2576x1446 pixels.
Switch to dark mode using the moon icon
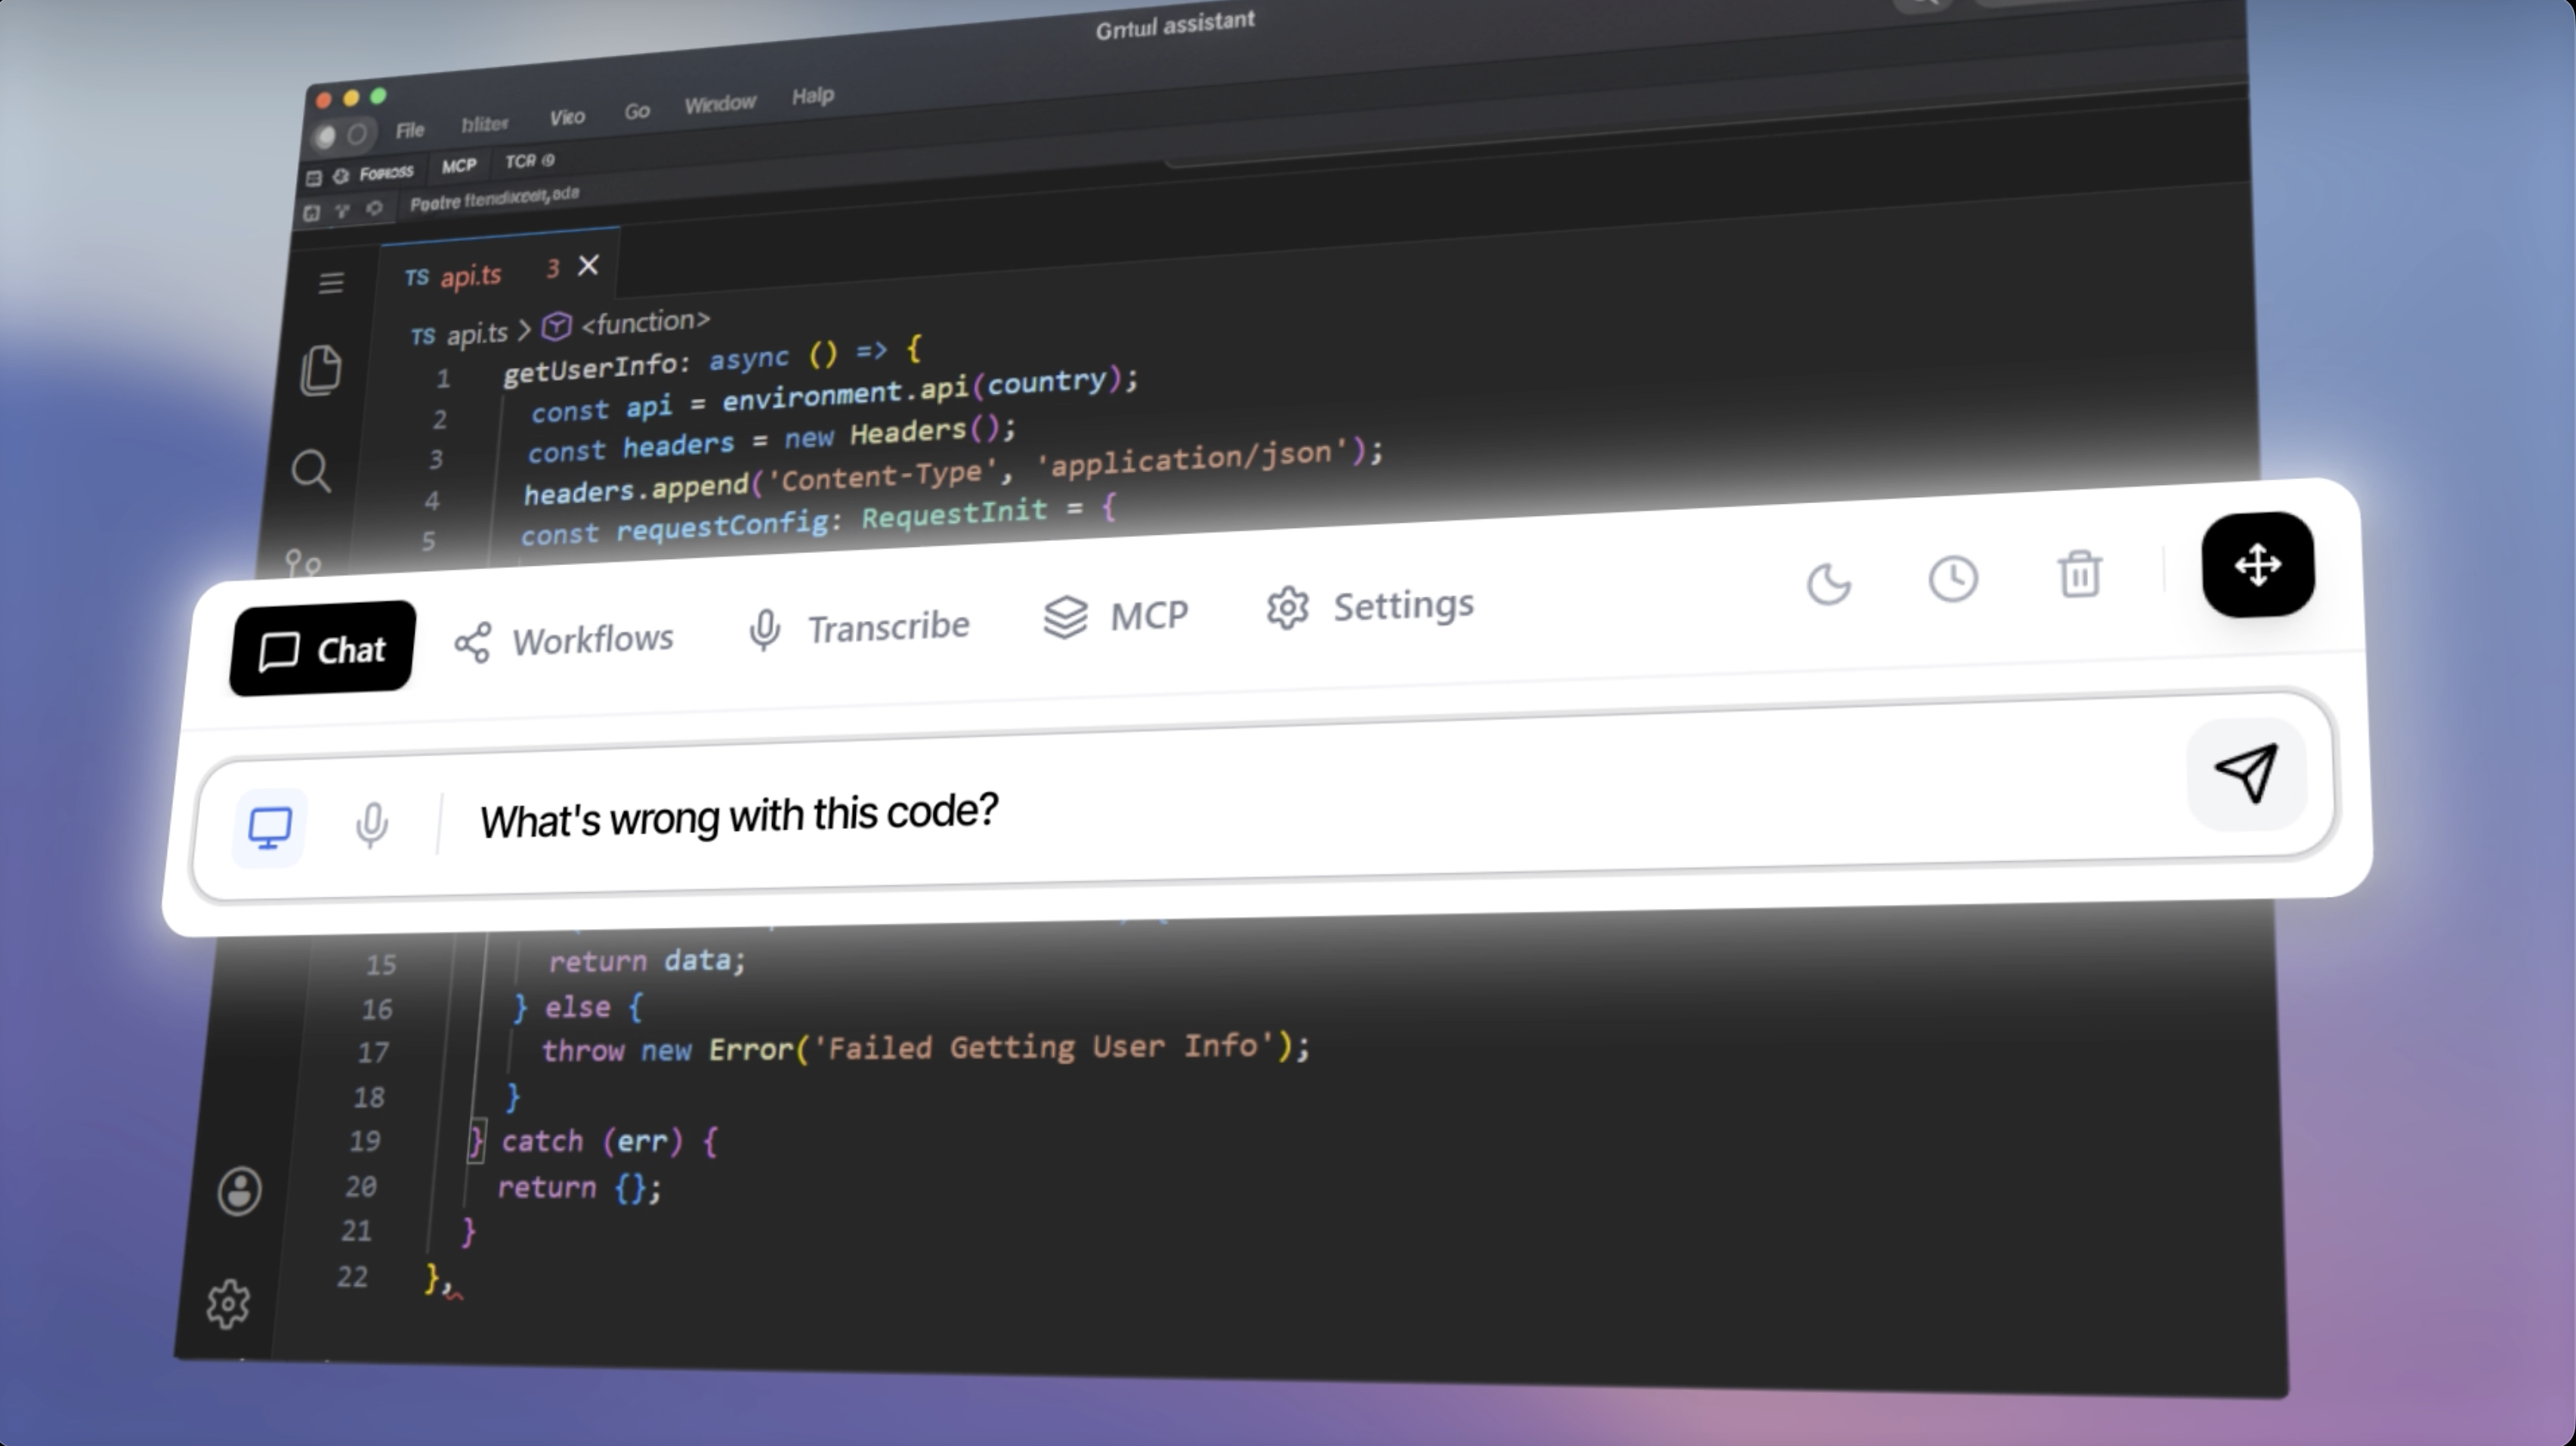pyautogui.click(x=1829, y=584)
